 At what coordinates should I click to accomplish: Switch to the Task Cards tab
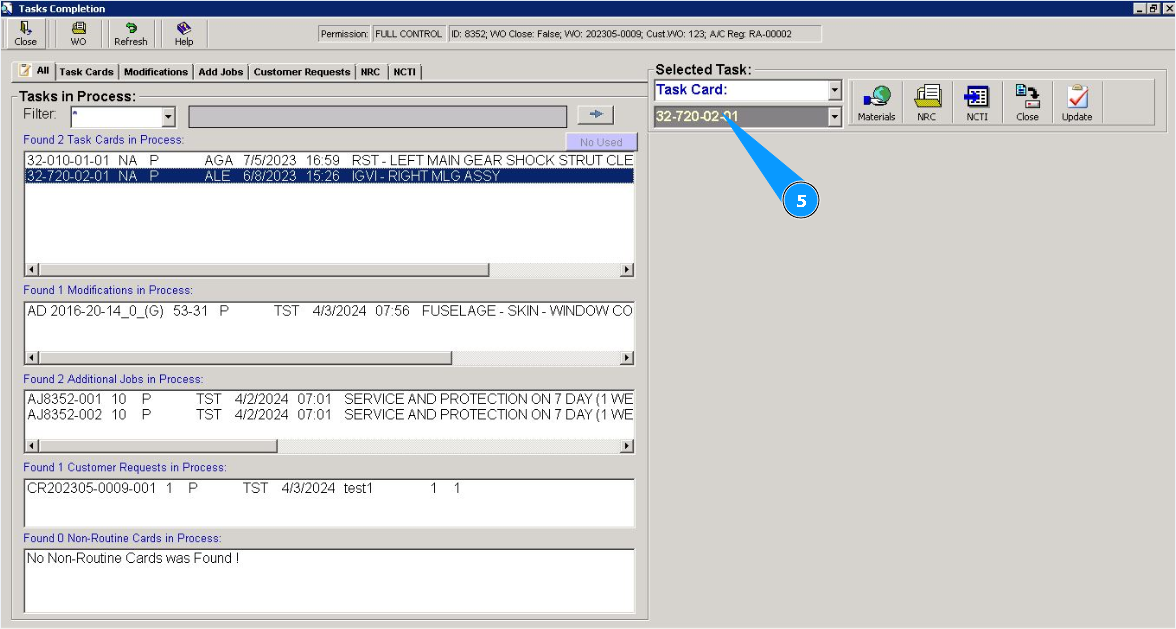(86, 72)
